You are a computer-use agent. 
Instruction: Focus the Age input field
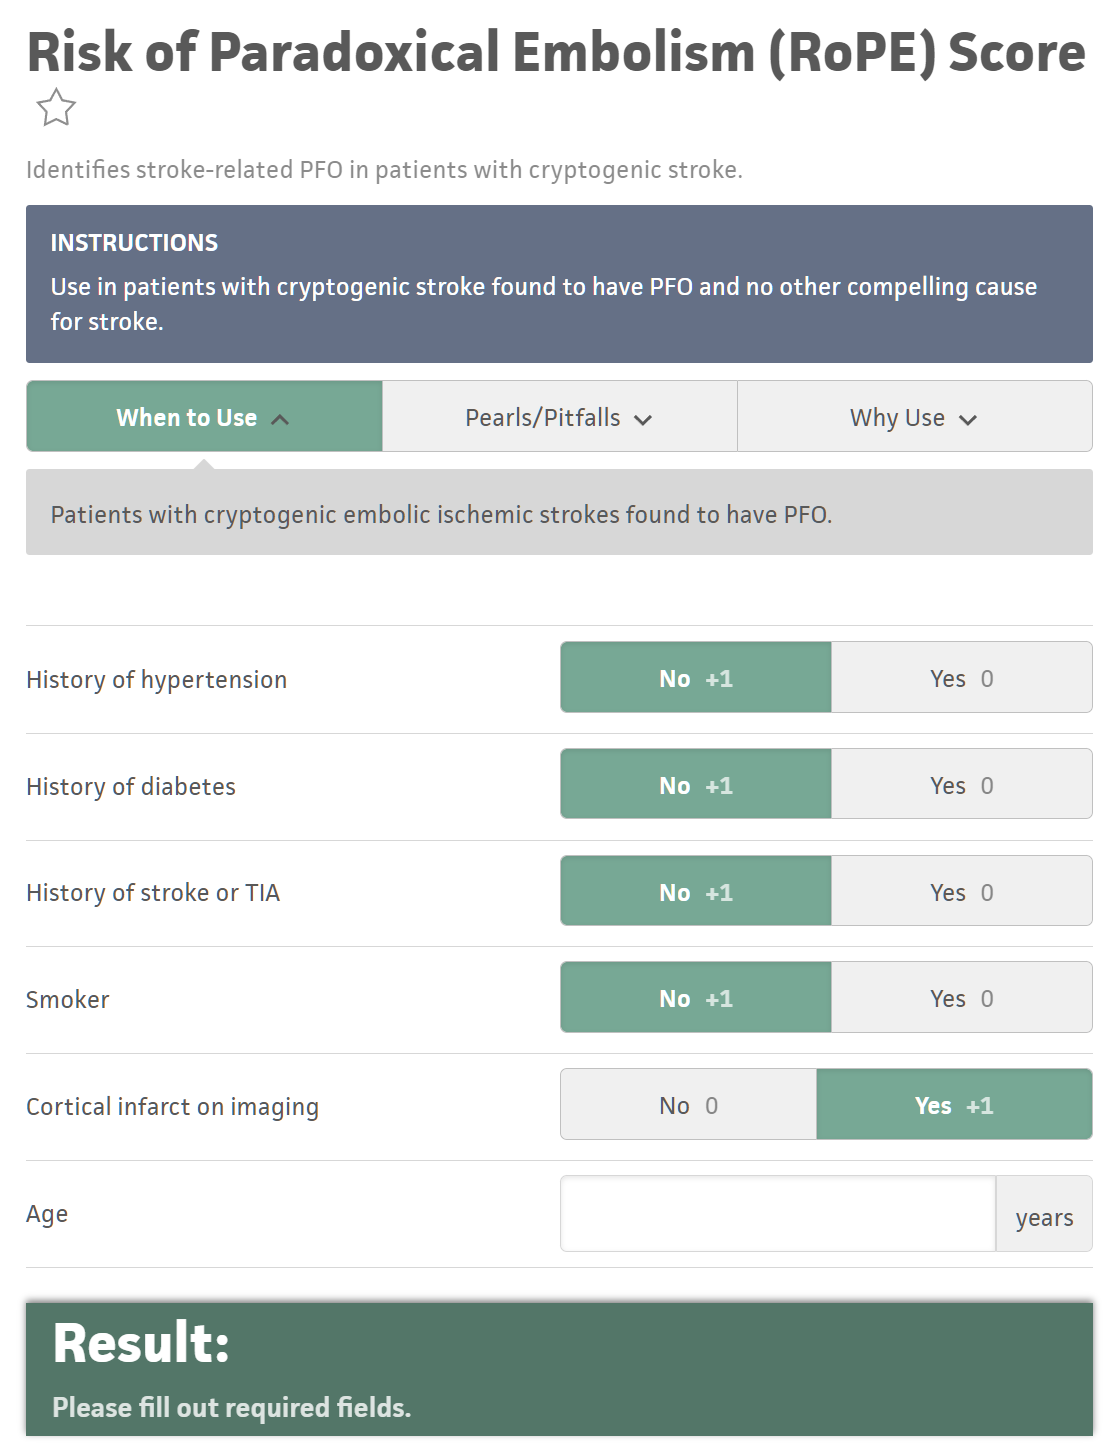point(778,1214)
